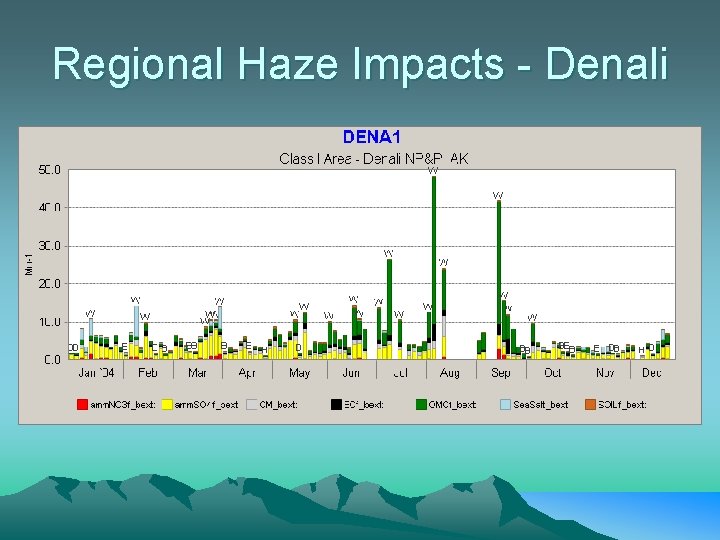This screenshot has height=540, width=720.
Task: Click the Apr month axis label
Action: (x=247, y=373)
